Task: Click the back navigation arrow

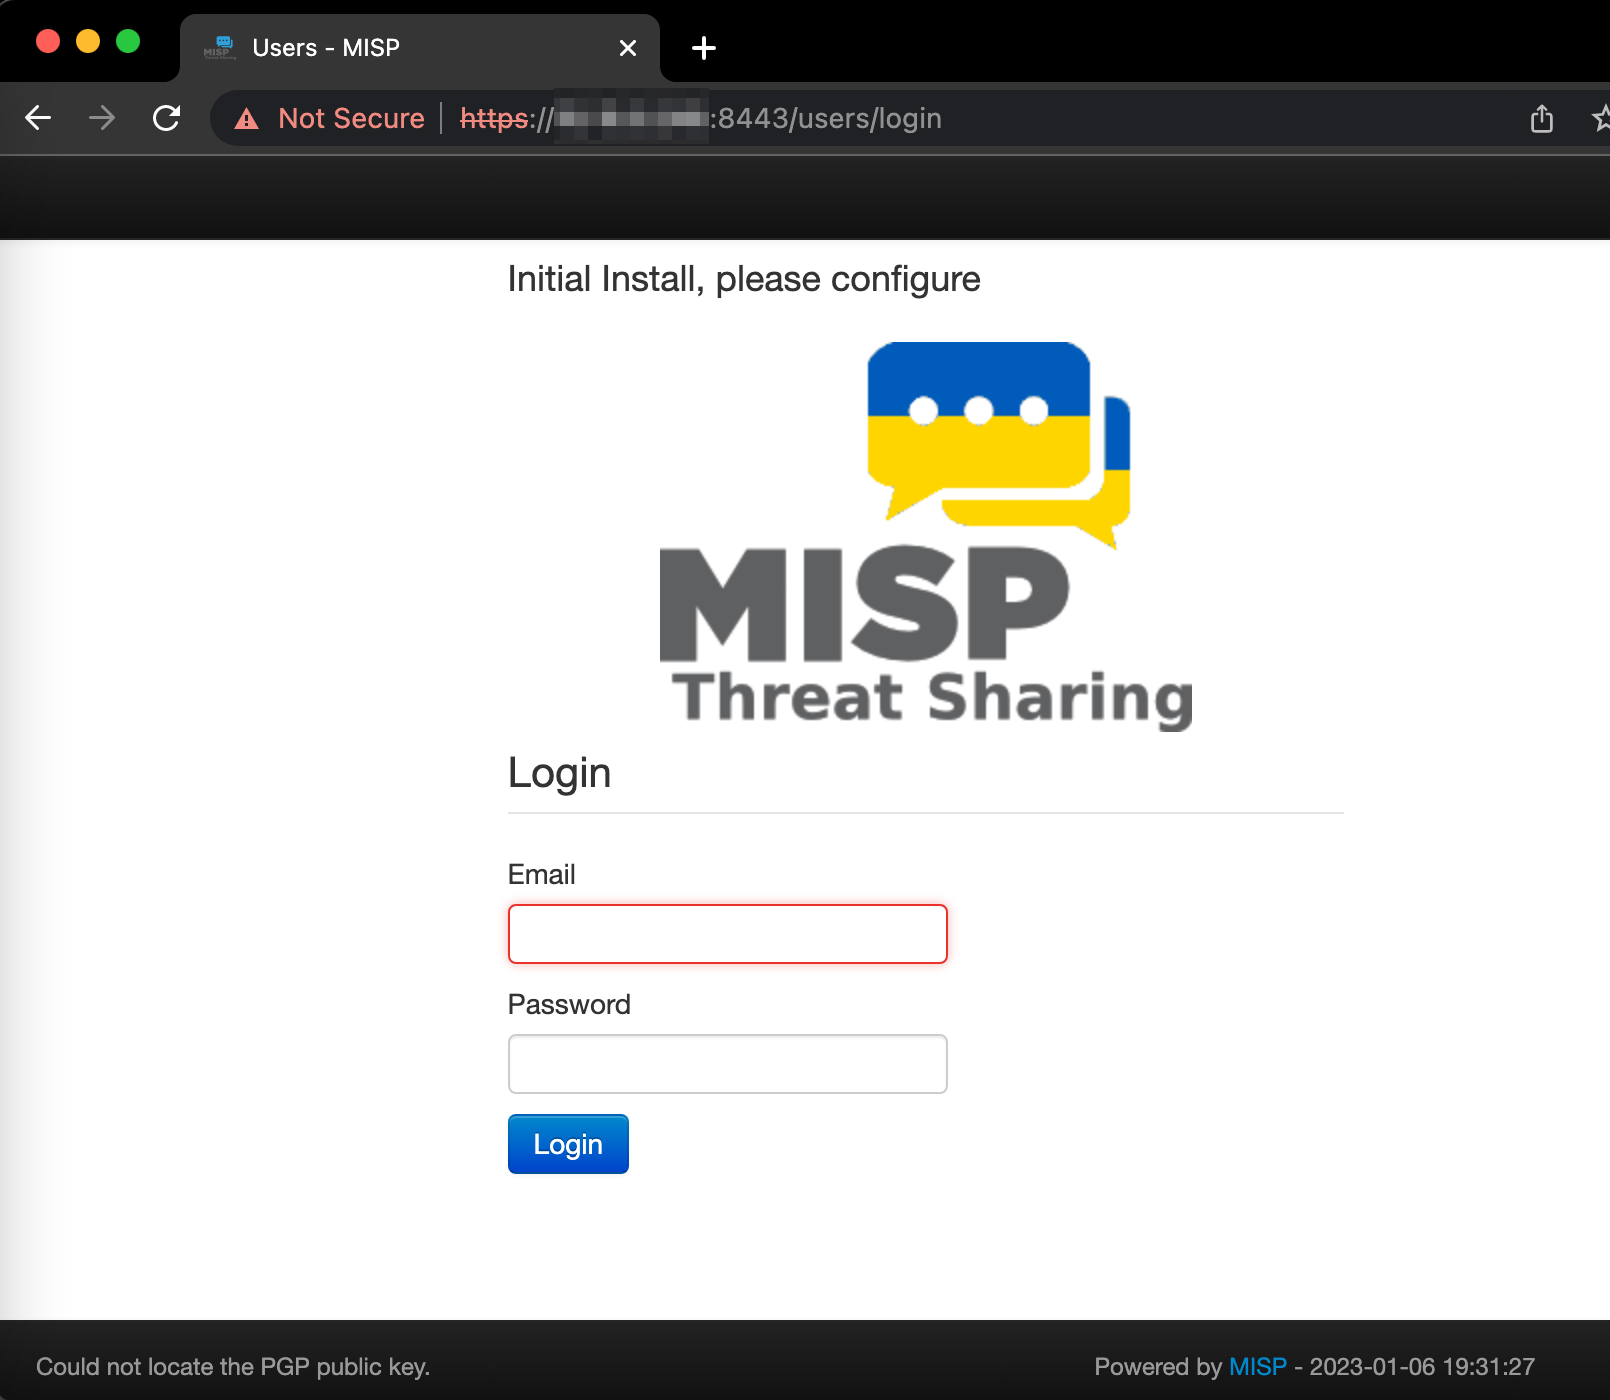Action: (38, 117)
